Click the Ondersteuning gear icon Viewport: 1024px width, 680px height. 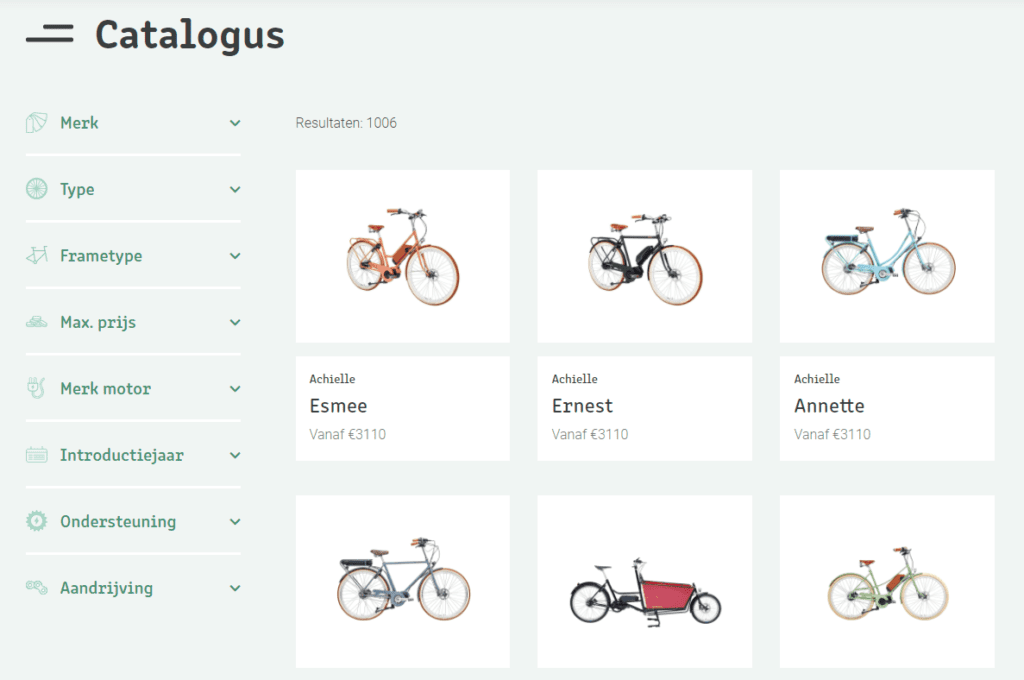(x=37, y=521)
